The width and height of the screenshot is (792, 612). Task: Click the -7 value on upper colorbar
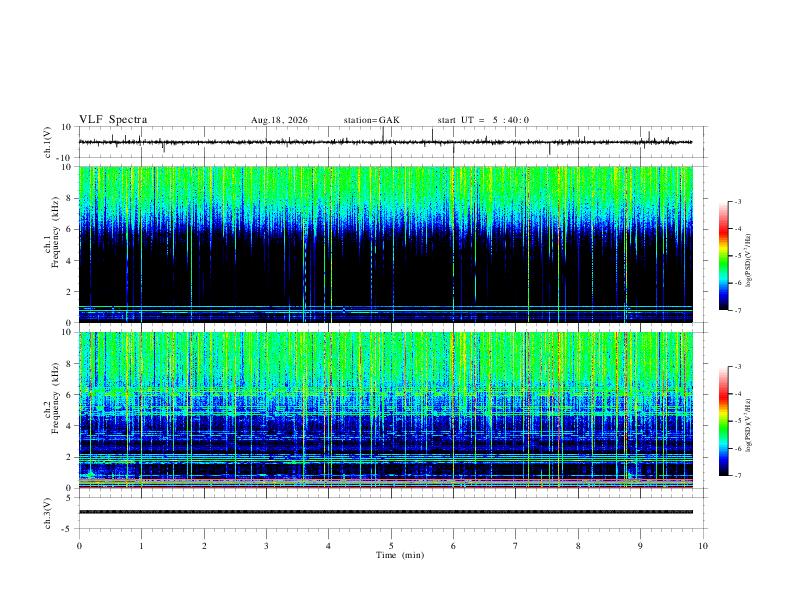(x=738, y=311)
